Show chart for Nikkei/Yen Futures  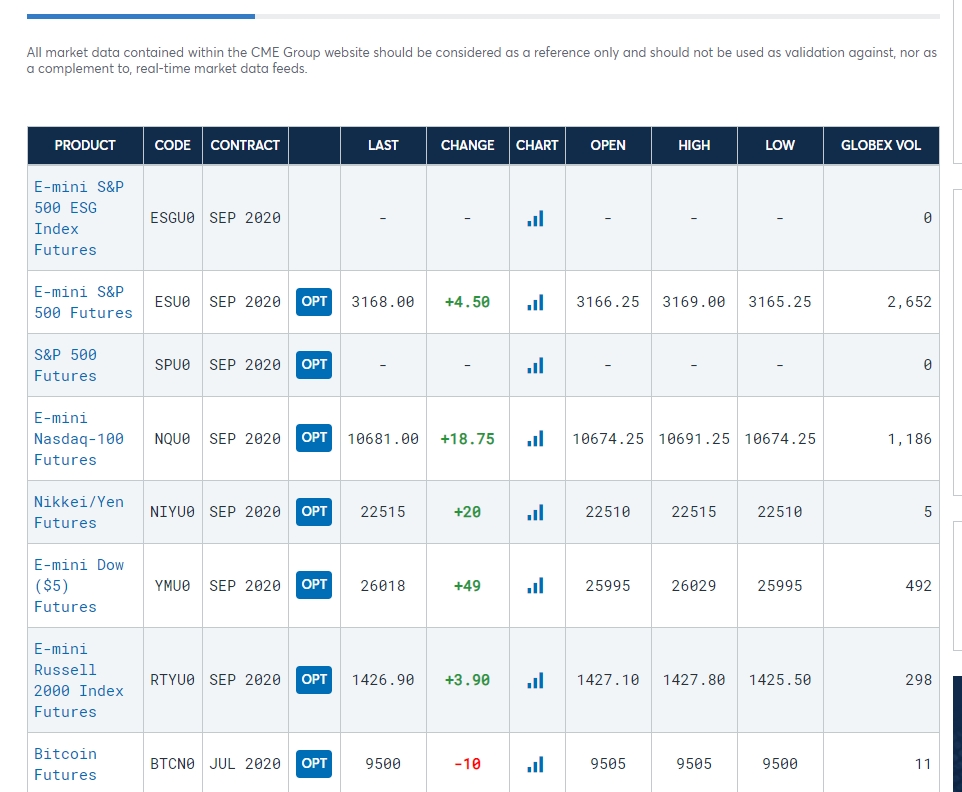[x=536, y=512]
